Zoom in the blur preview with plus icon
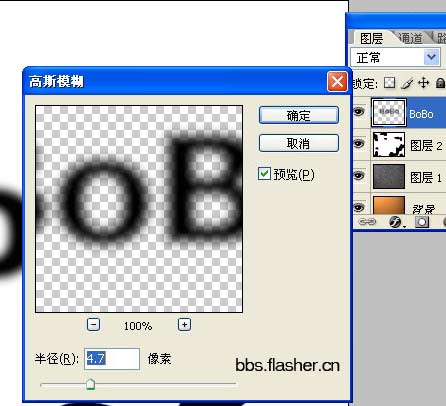 point(184,324)
